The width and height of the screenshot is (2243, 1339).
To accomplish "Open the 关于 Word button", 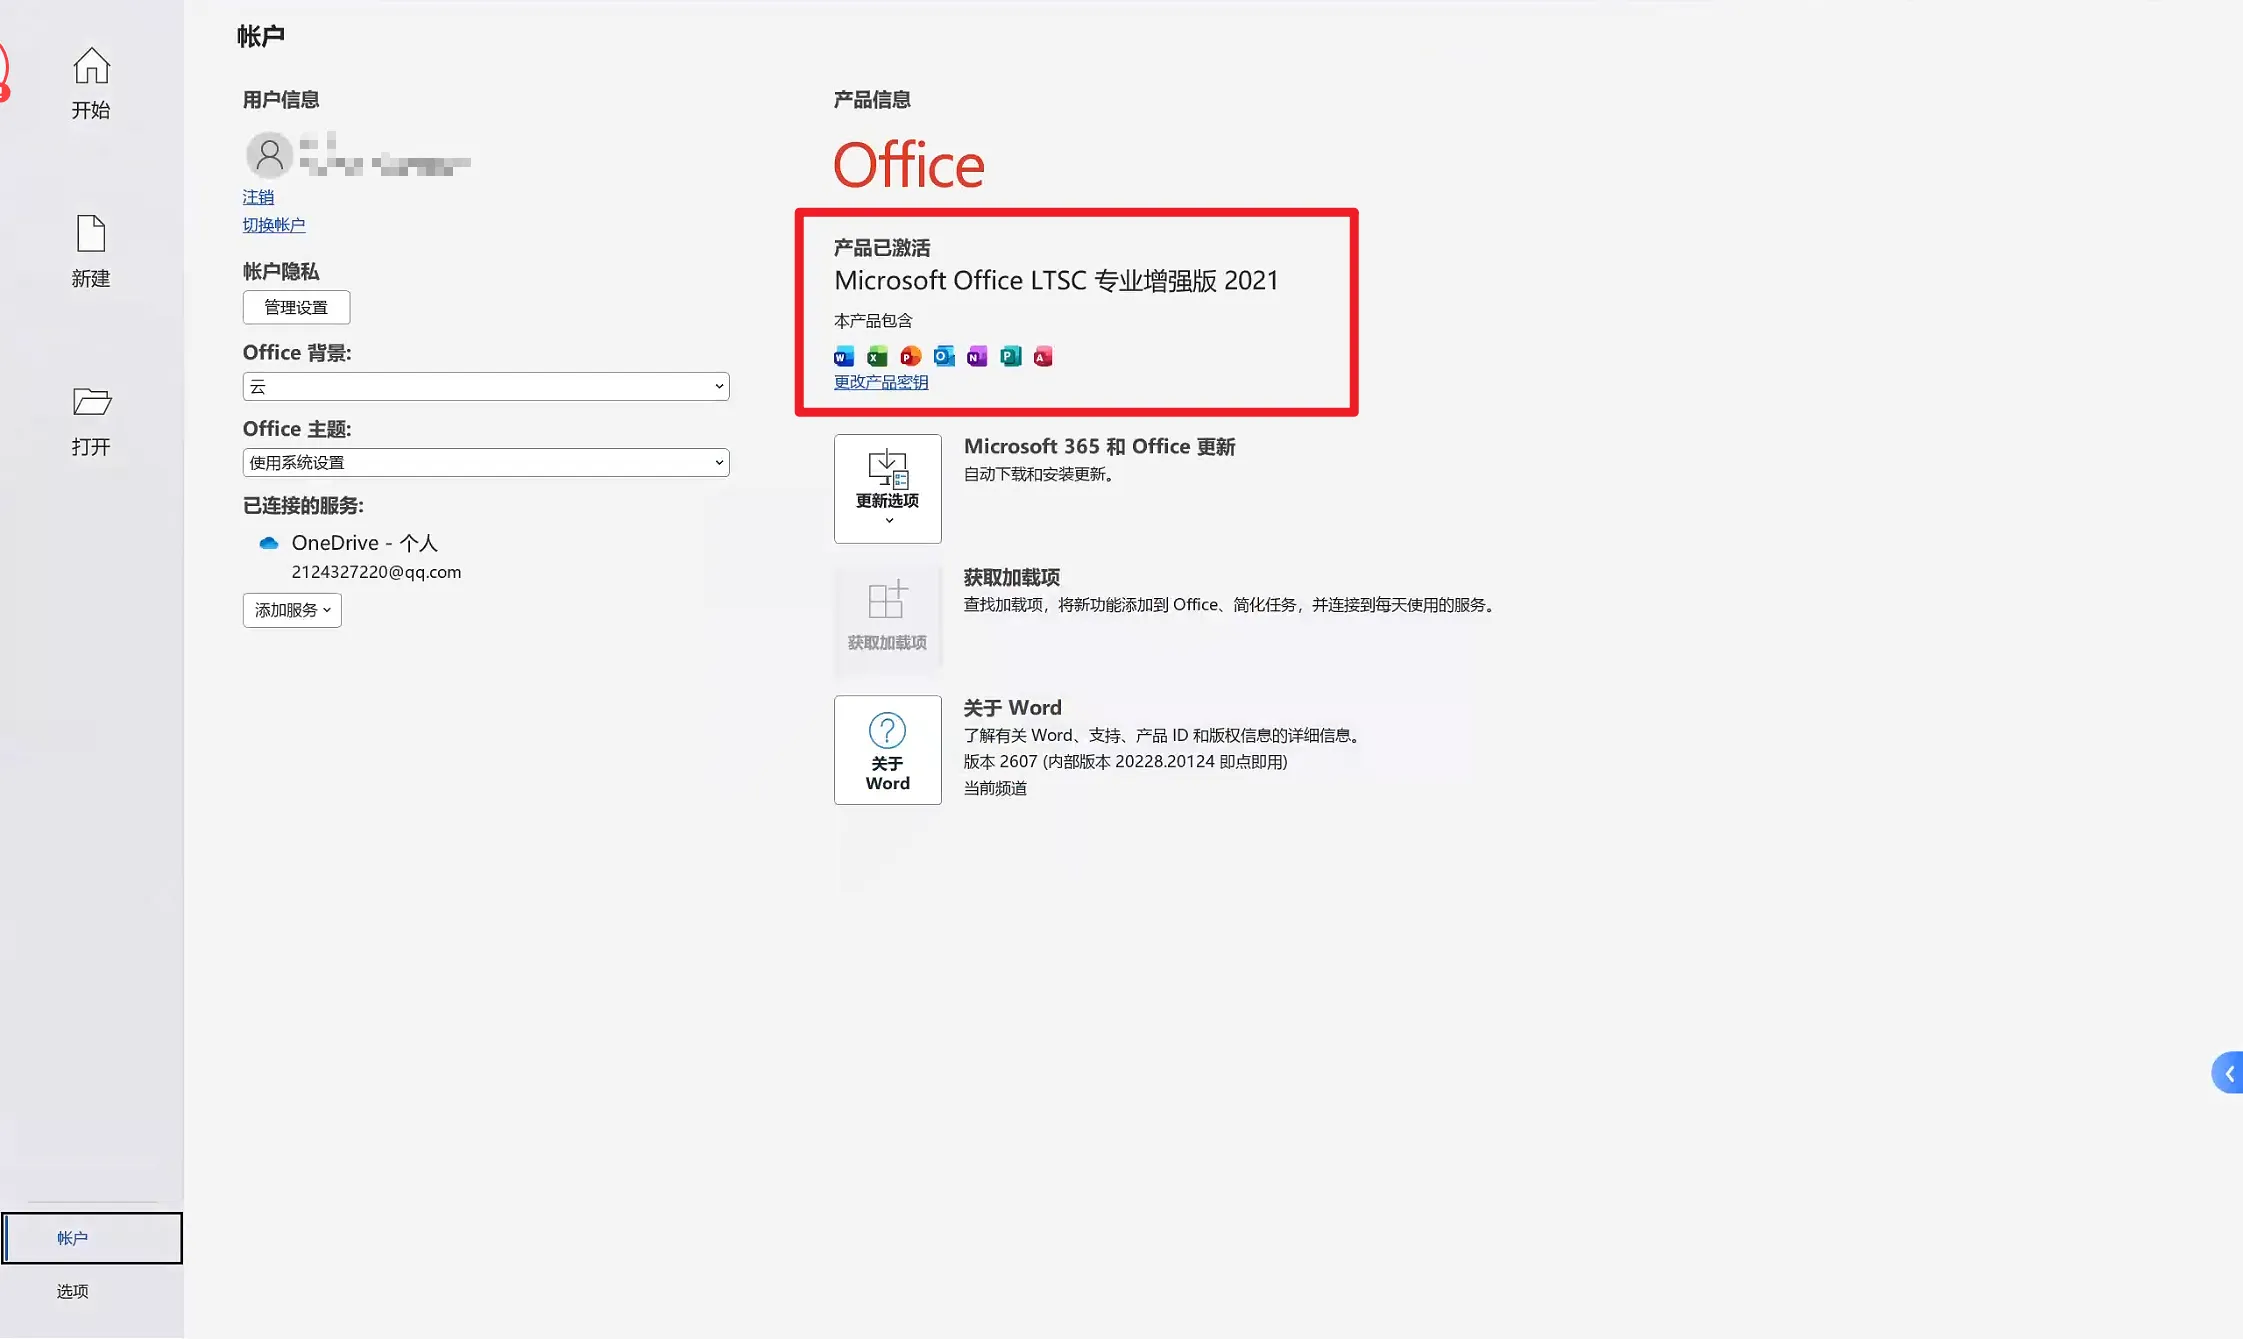I will pos(888,750).
